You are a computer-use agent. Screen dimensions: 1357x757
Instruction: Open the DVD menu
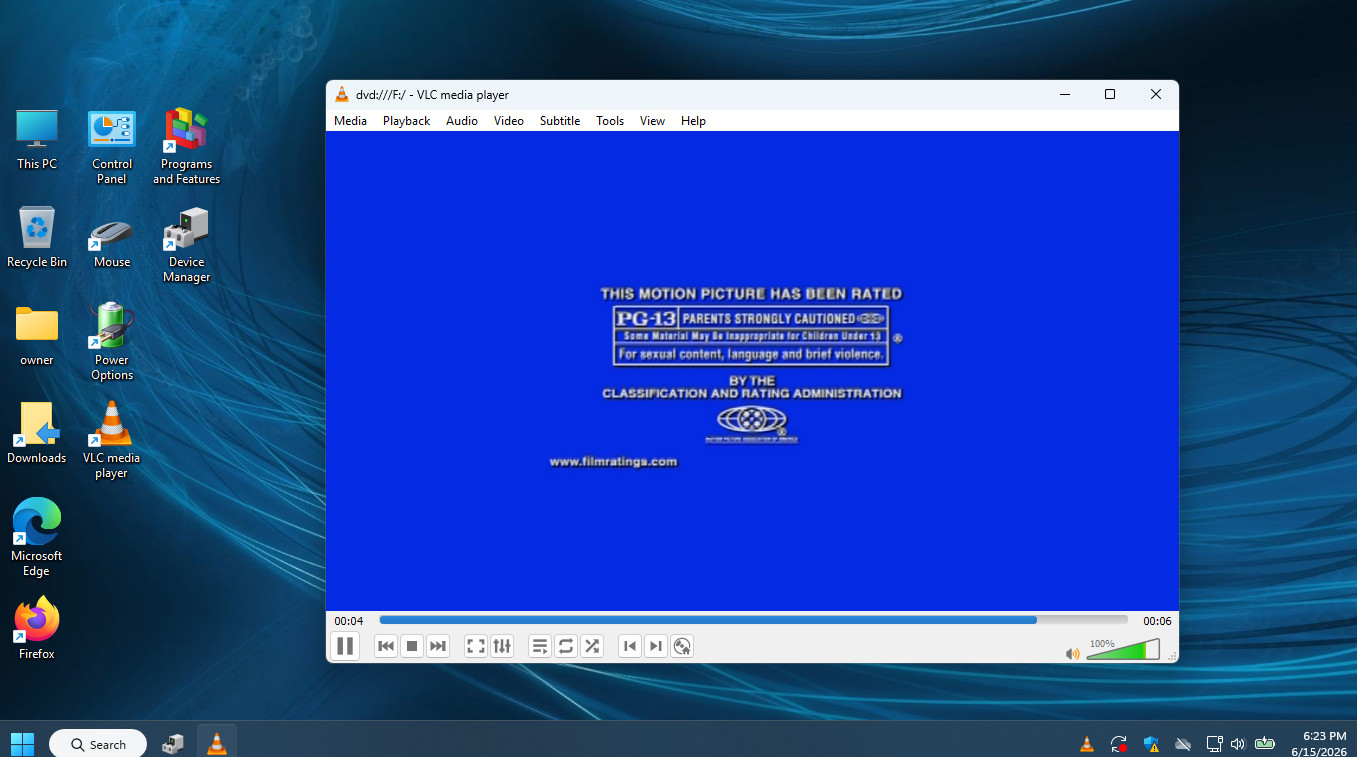(682, 646)
